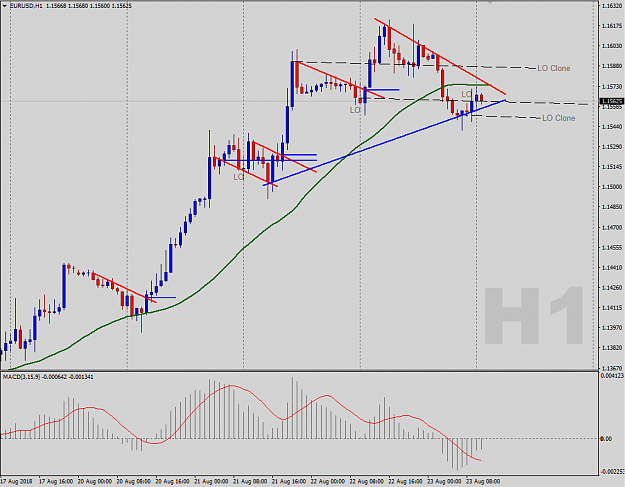Click the 22 Aug 08:00 time label

tap(367, 481)
